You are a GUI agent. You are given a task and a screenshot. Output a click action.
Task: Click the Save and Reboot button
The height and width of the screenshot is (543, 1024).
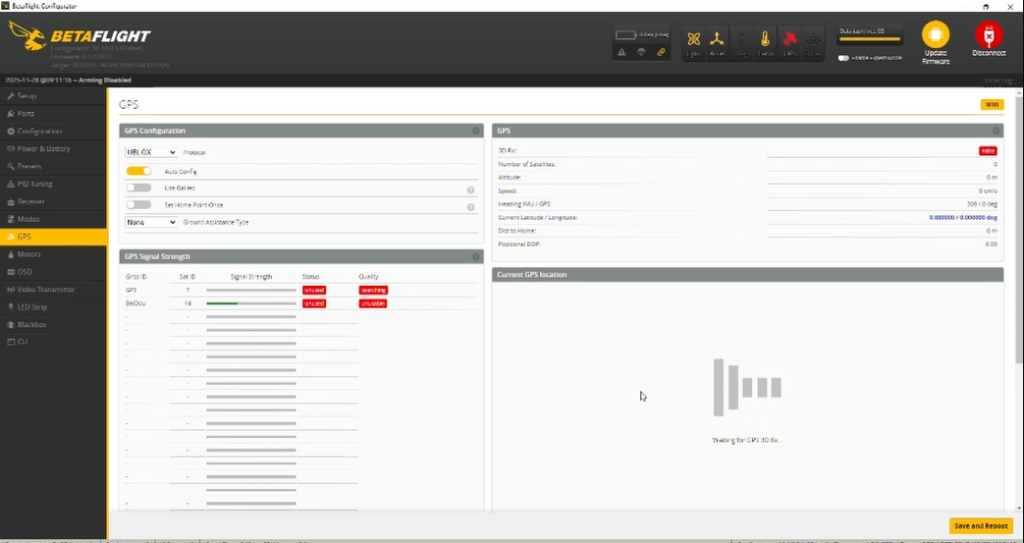[x=981, y=526]
